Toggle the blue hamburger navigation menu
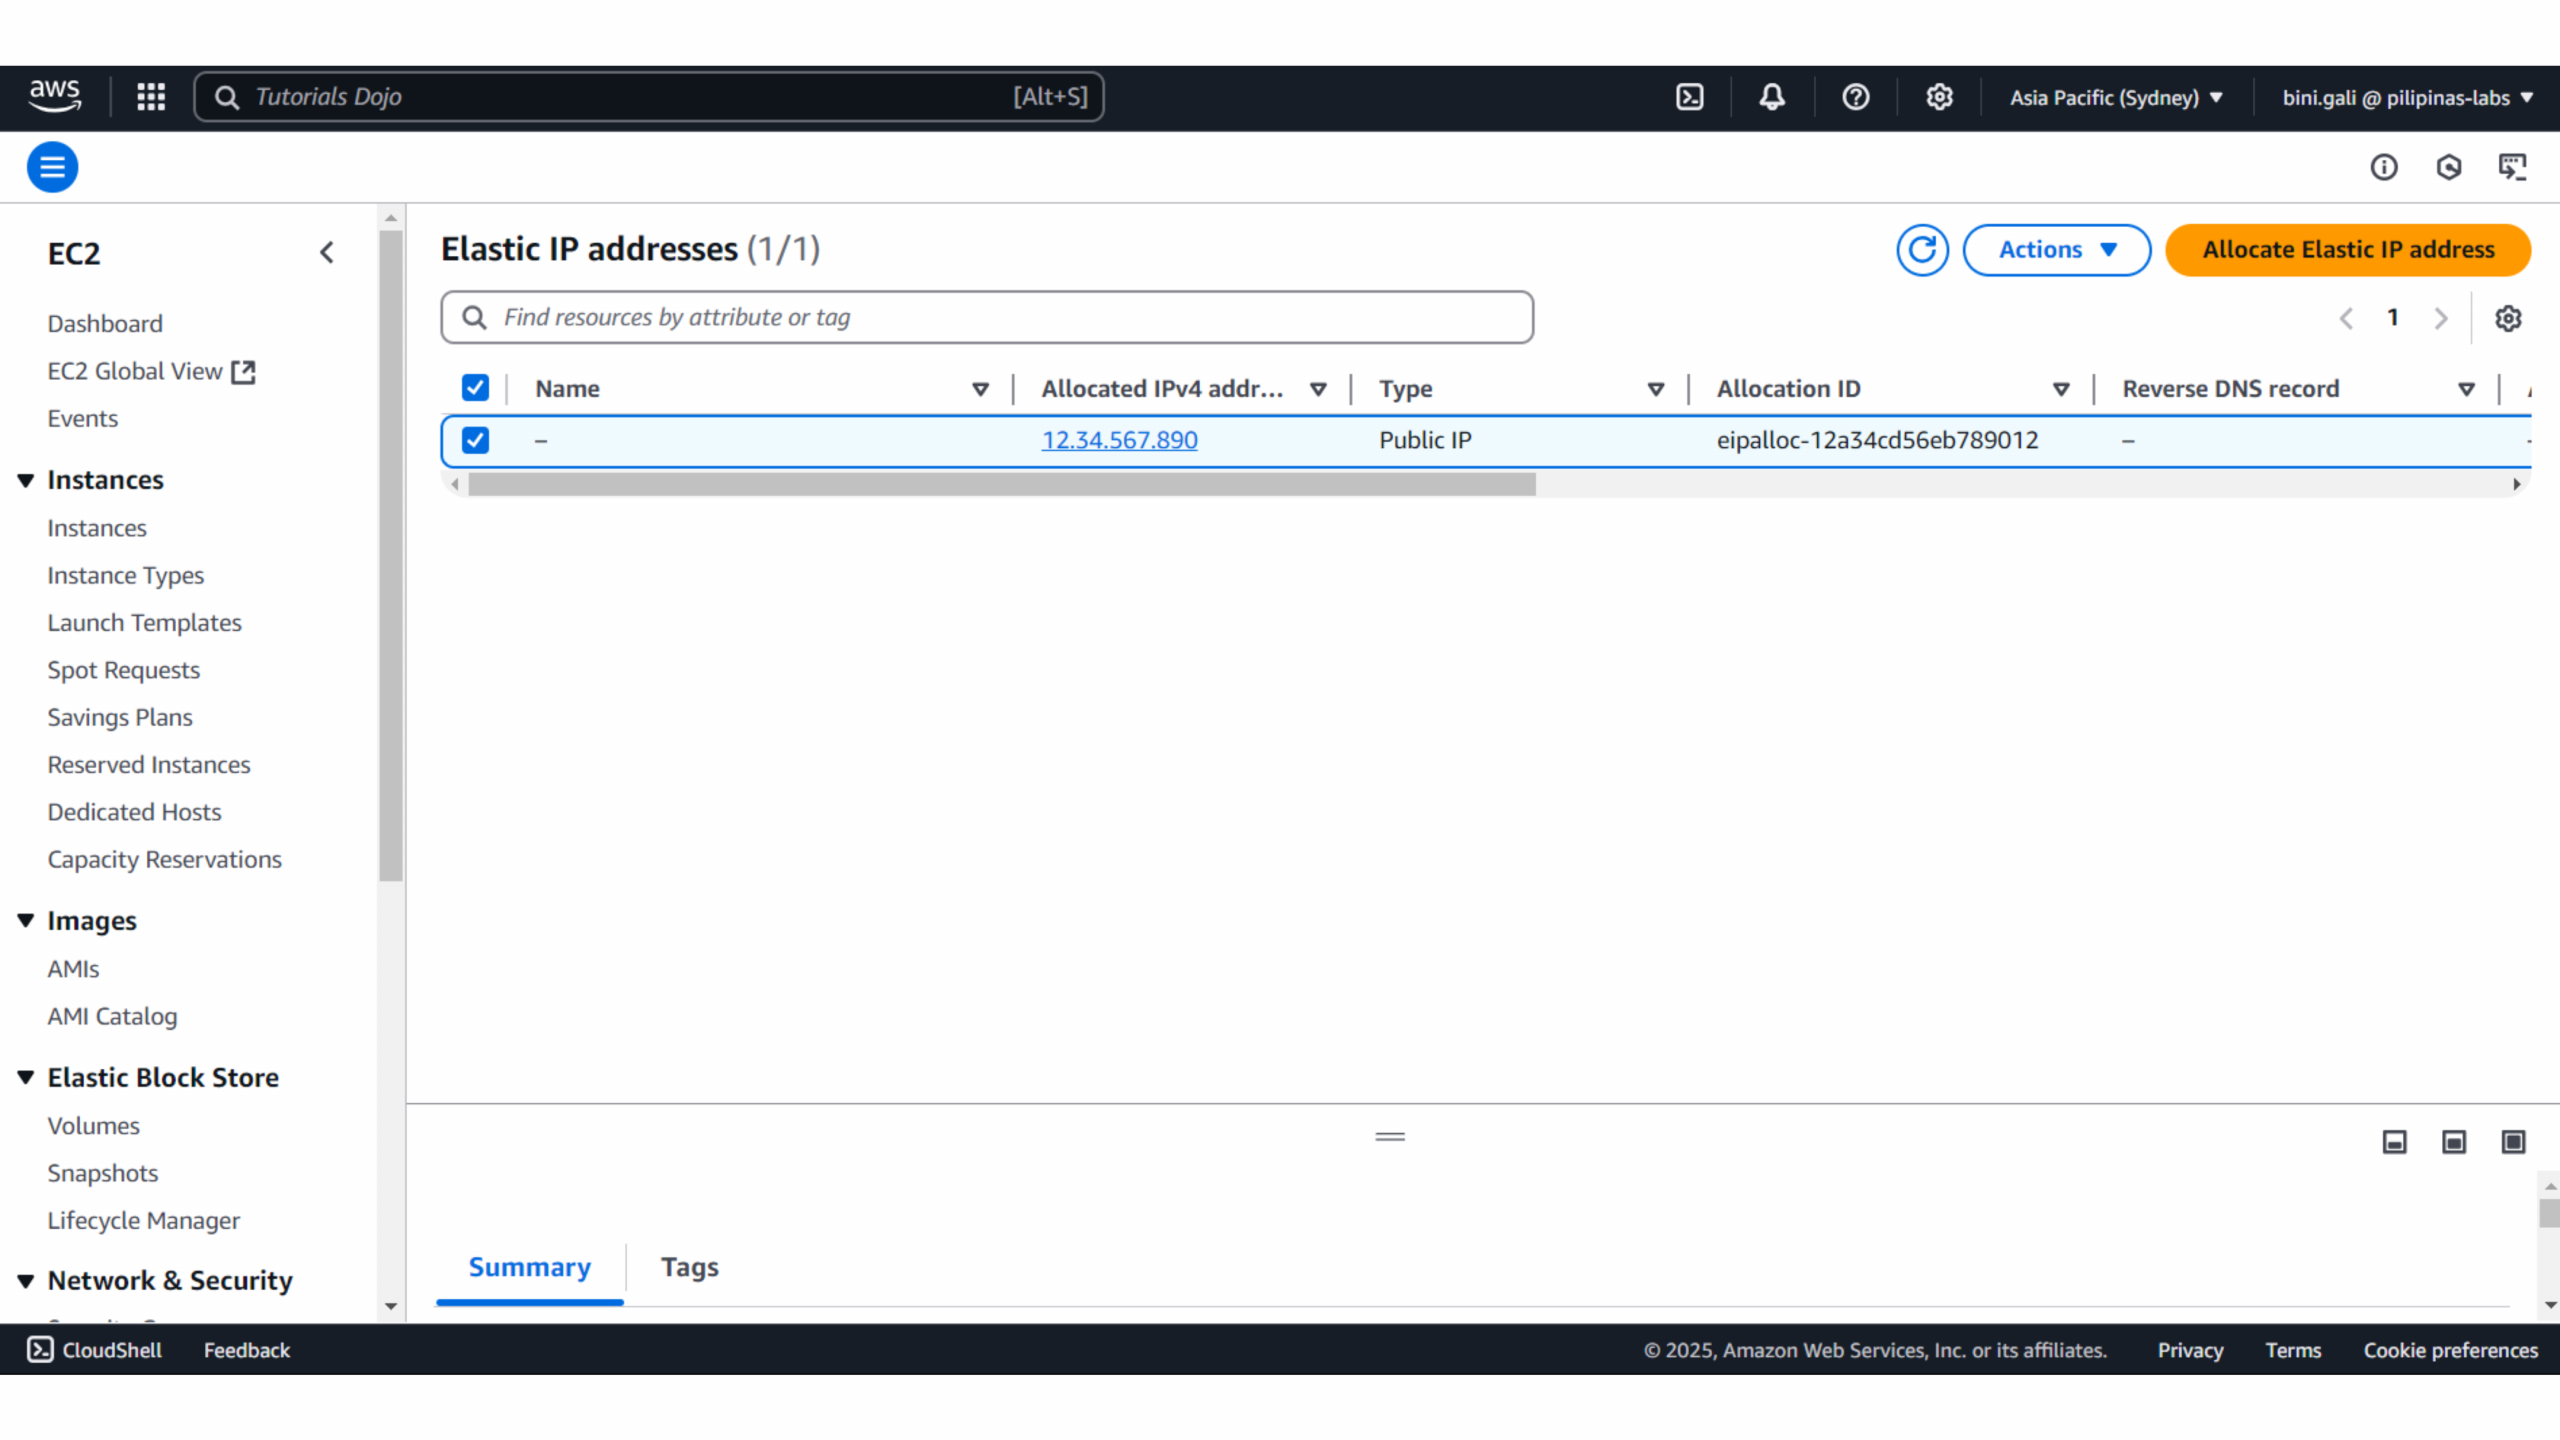This screenshot has width=2560, height=1440. point(52,167)
